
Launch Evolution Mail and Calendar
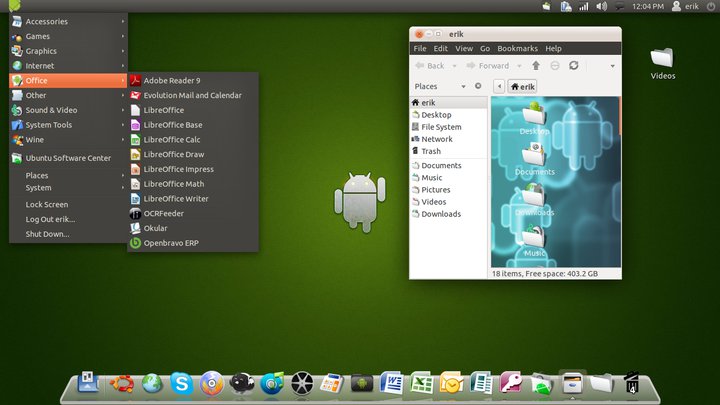[x=193, y=95]
